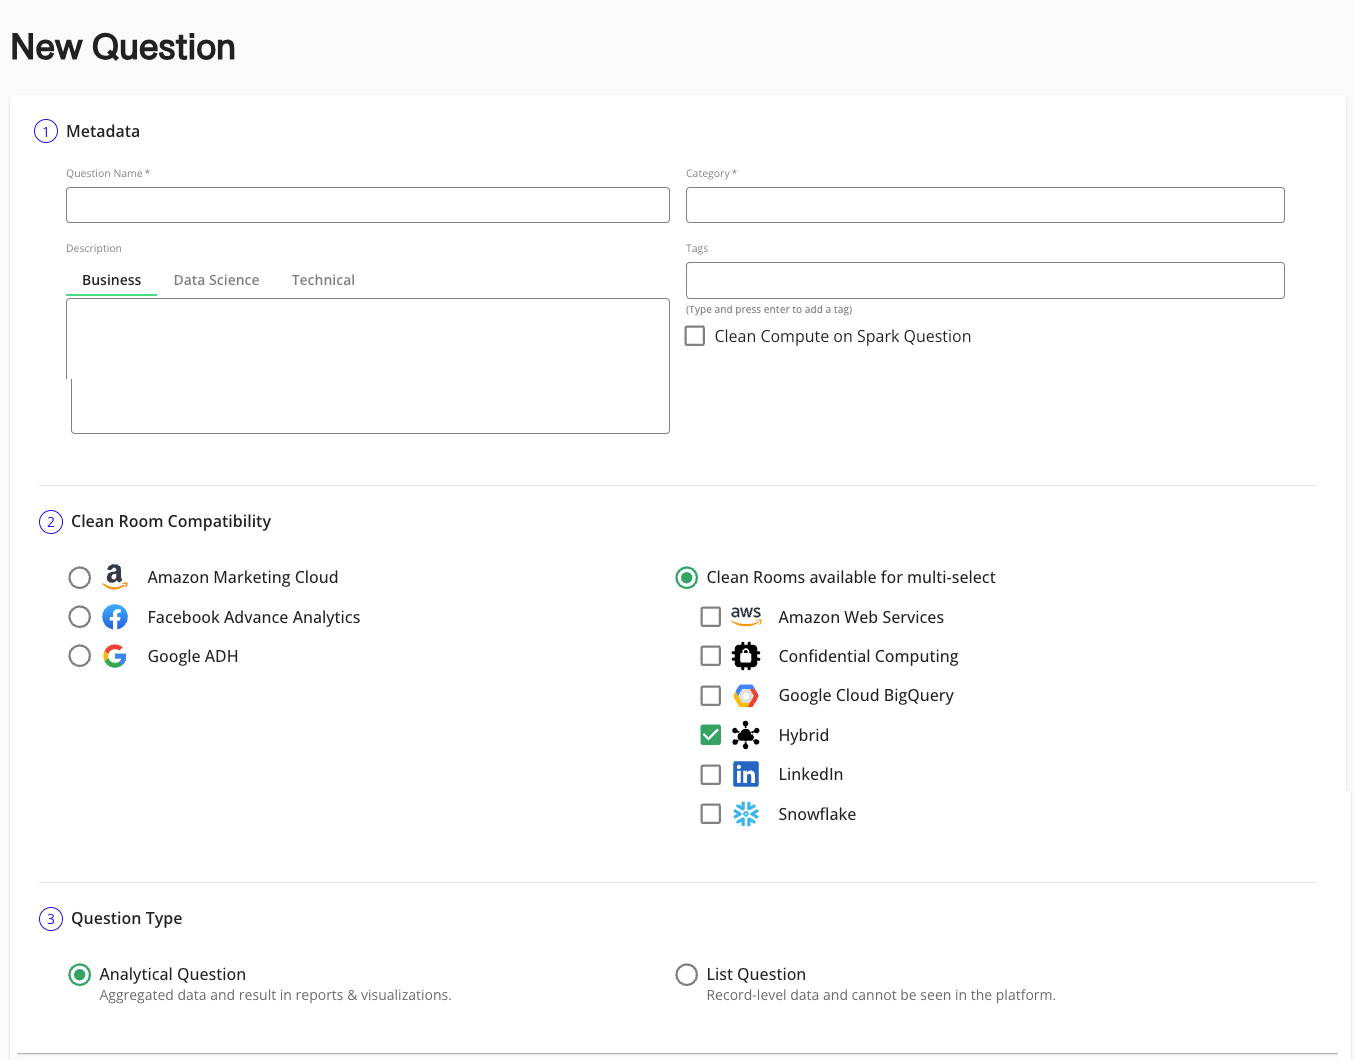Choose the Google ADH radio option
The width and height of the screenshot is (1354, 1060).
80,656
